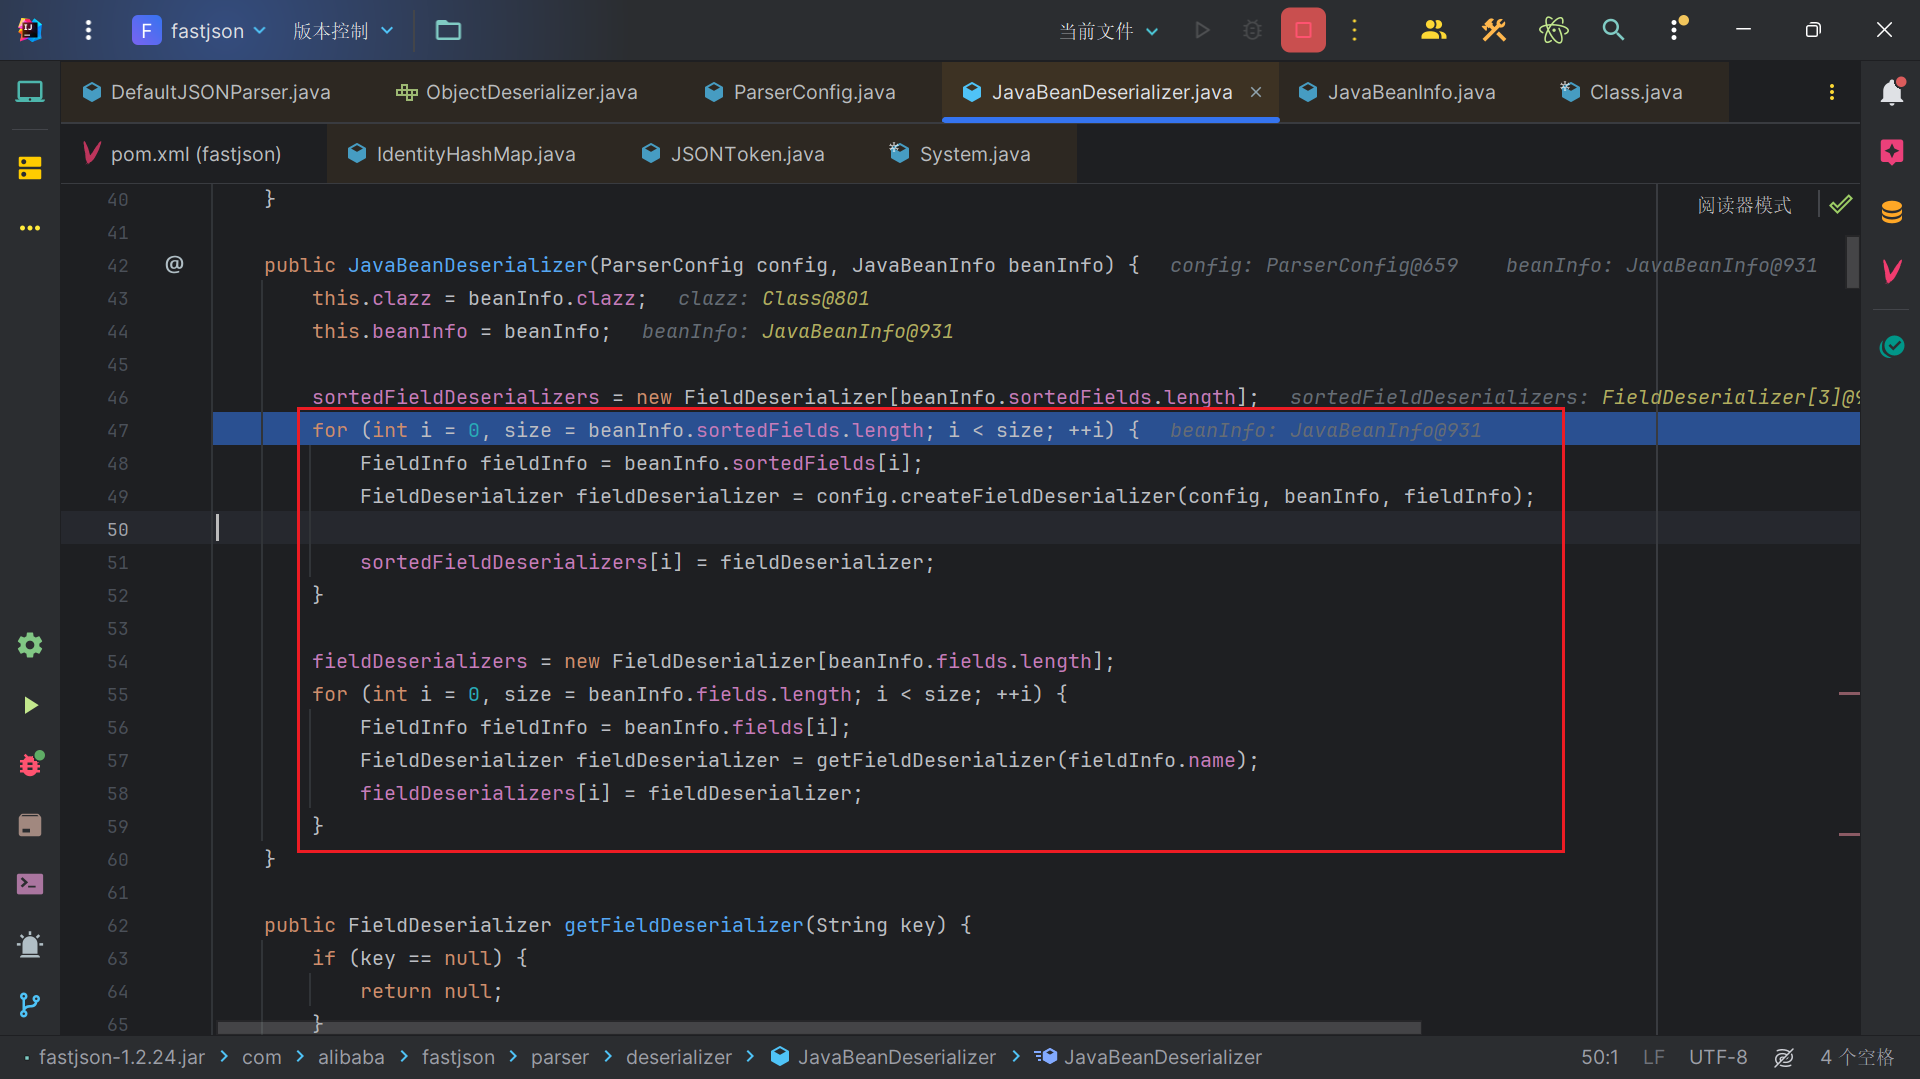The image size is (1920, 1079).
Task: Open the 版本控制 version control dropdown
Action: (x=343, y=30)
